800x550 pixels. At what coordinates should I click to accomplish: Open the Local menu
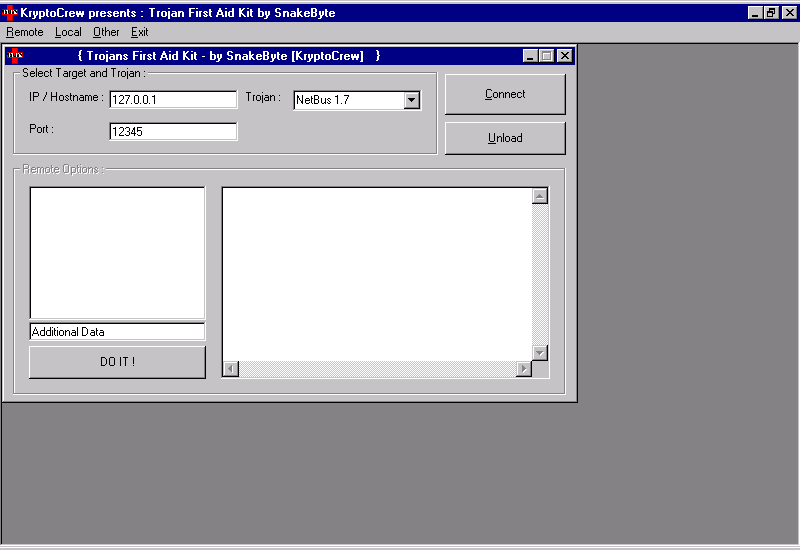68,32
